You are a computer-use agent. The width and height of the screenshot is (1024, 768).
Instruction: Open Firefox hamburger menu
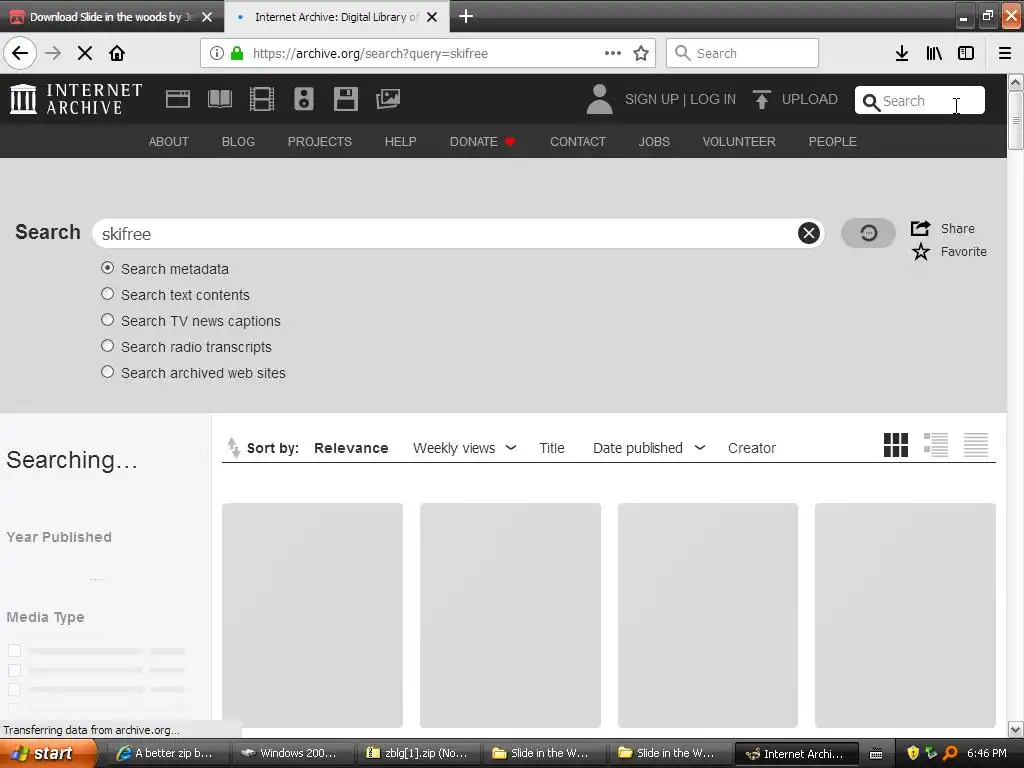click(x=1005, y=54)
